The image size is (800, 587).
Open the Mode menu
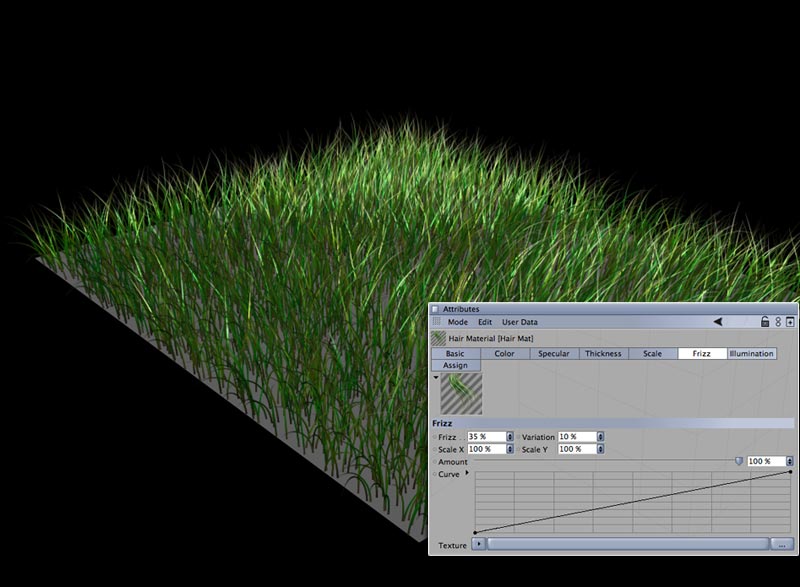pos(457,322)
